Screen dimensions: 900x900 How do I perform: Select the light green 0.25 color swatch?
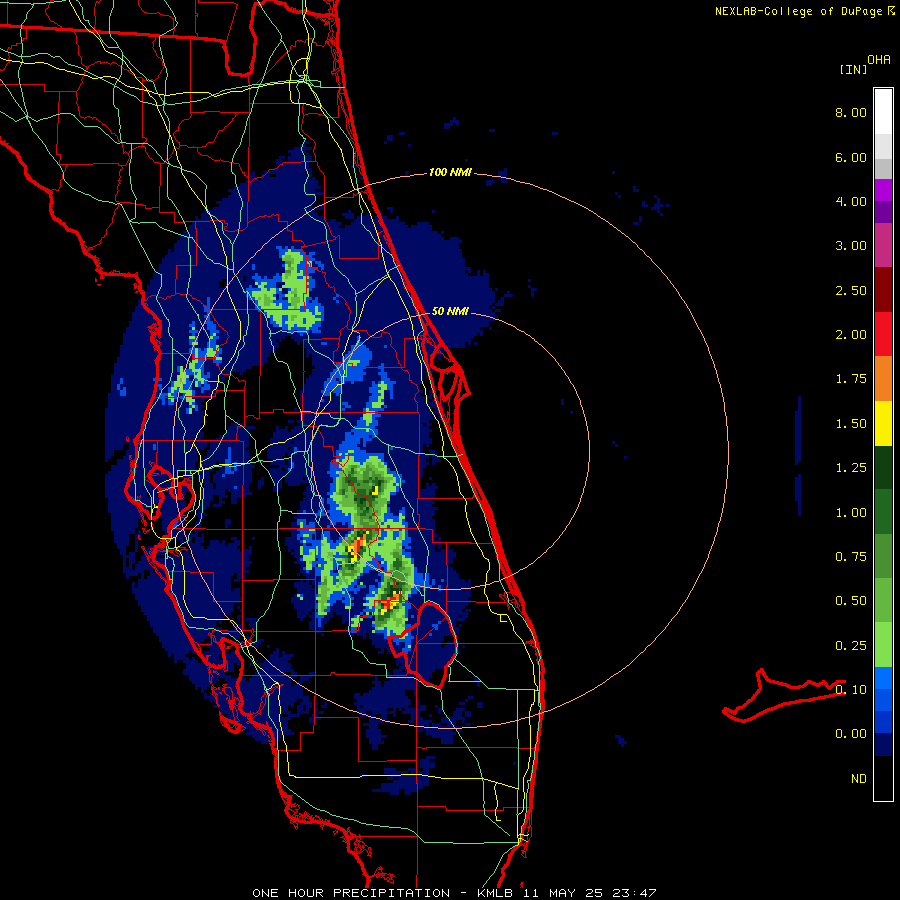pos(883,645)
